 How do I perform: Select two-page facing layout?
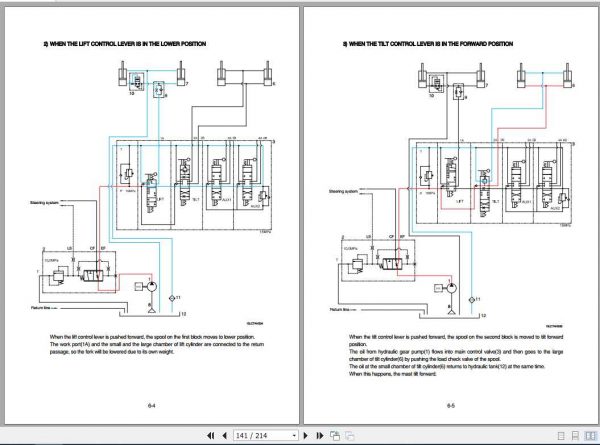[x=590, y=436]
